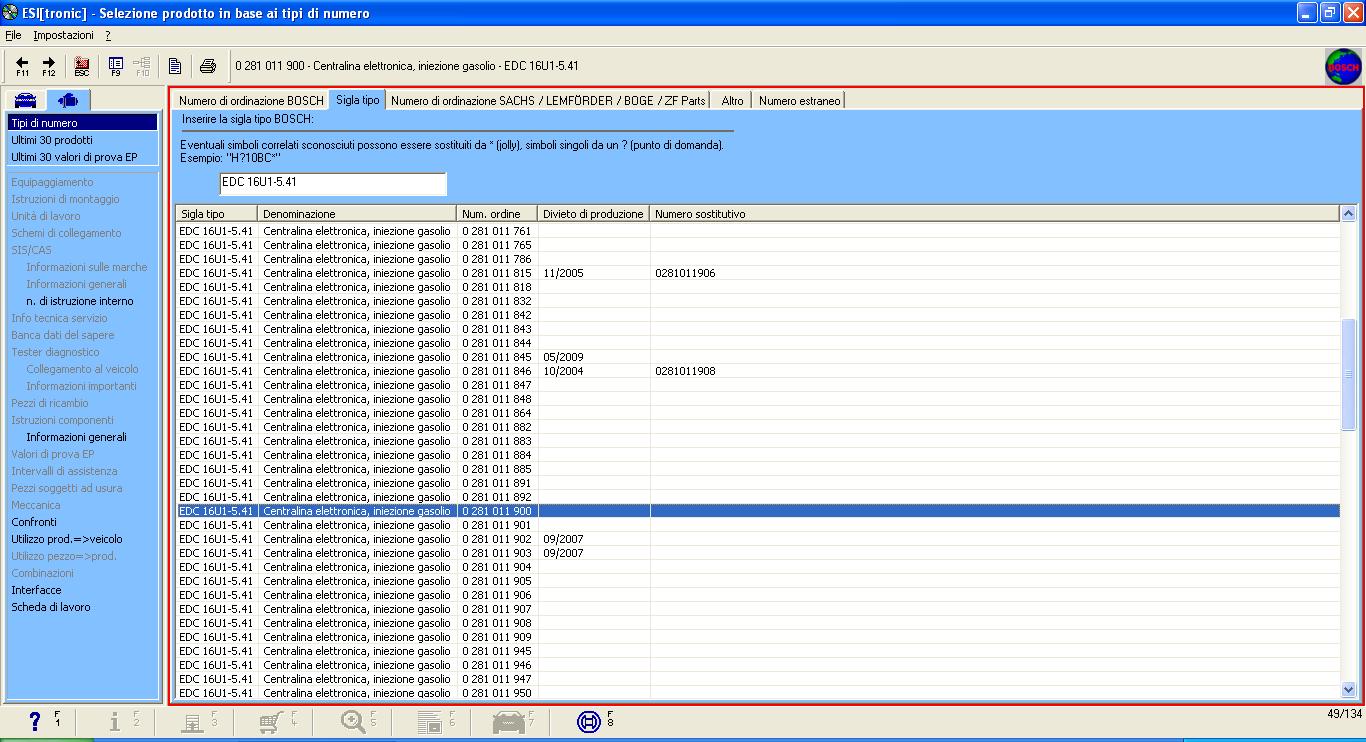Image resolution: width=1366 pixels, height=742 pixels.
Task: Open Scheda di lavoro
Action: 50,607
